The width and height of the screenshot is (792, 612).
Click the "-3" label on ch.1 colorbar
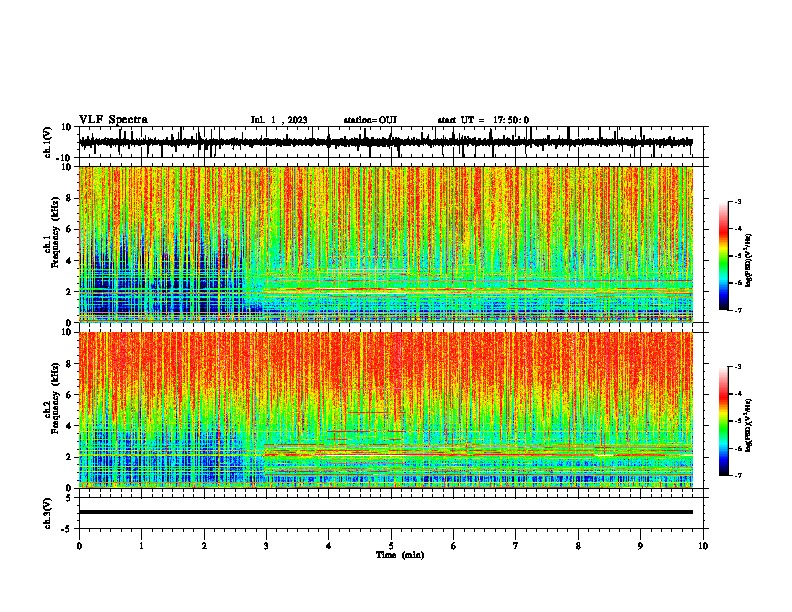737,201
